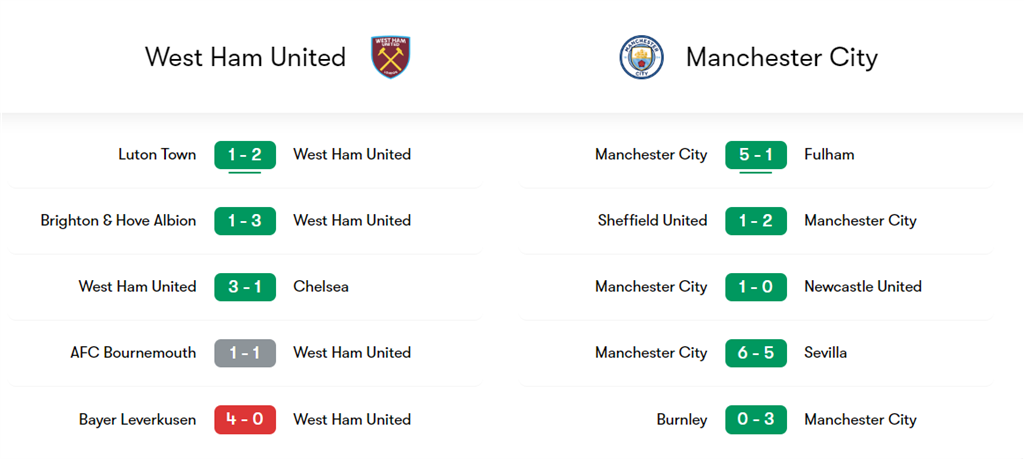Viewport: 1024px width, 459px height.
Task: Click the red 4 - 0 Leverkusen loss badge
Action: pos(245,420)
